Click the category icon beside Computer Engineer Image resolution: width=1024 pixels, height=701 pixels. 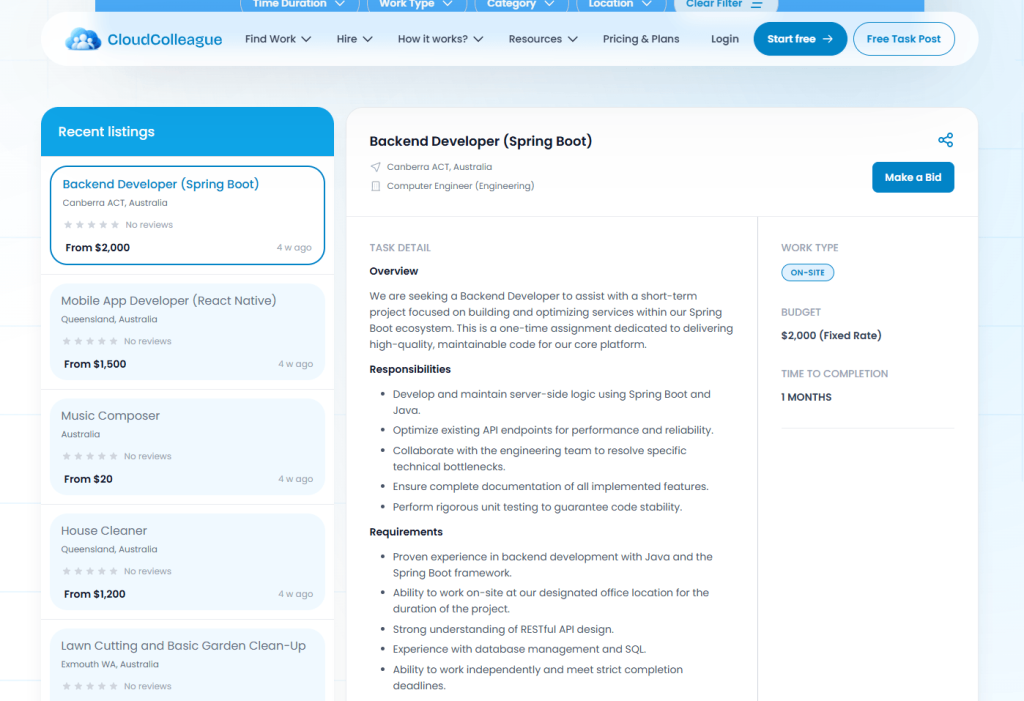(x=376, y=186)
